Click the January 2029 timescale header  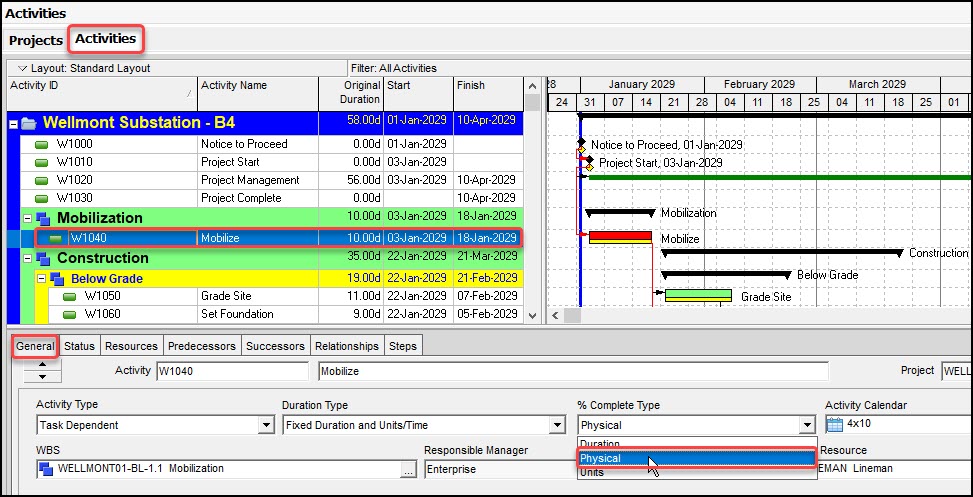642,84
